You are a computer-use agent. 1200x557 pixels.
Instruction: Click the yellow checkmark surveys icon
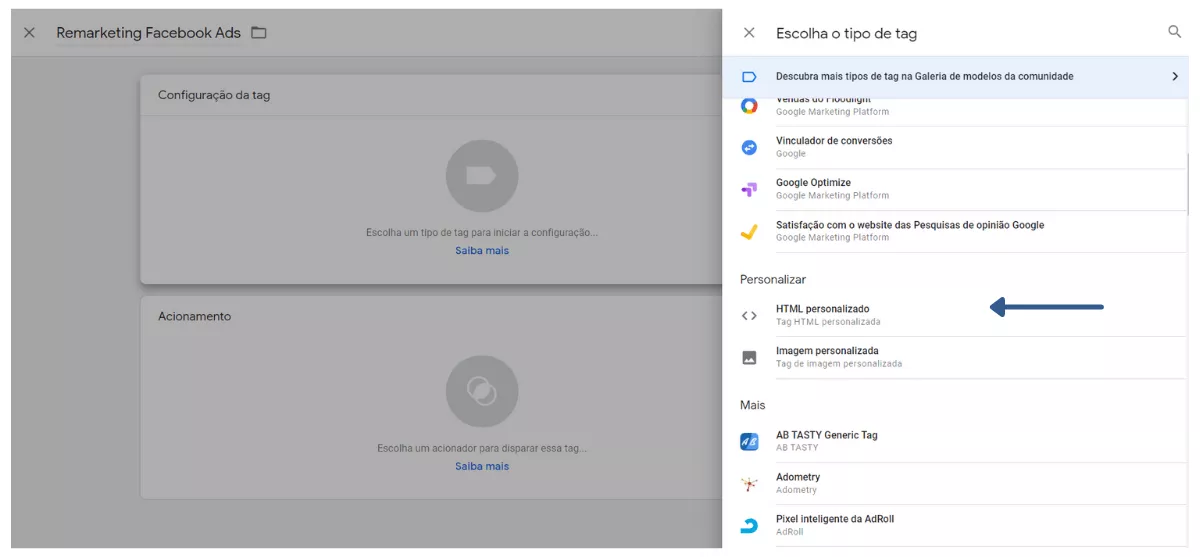[749, 231]
